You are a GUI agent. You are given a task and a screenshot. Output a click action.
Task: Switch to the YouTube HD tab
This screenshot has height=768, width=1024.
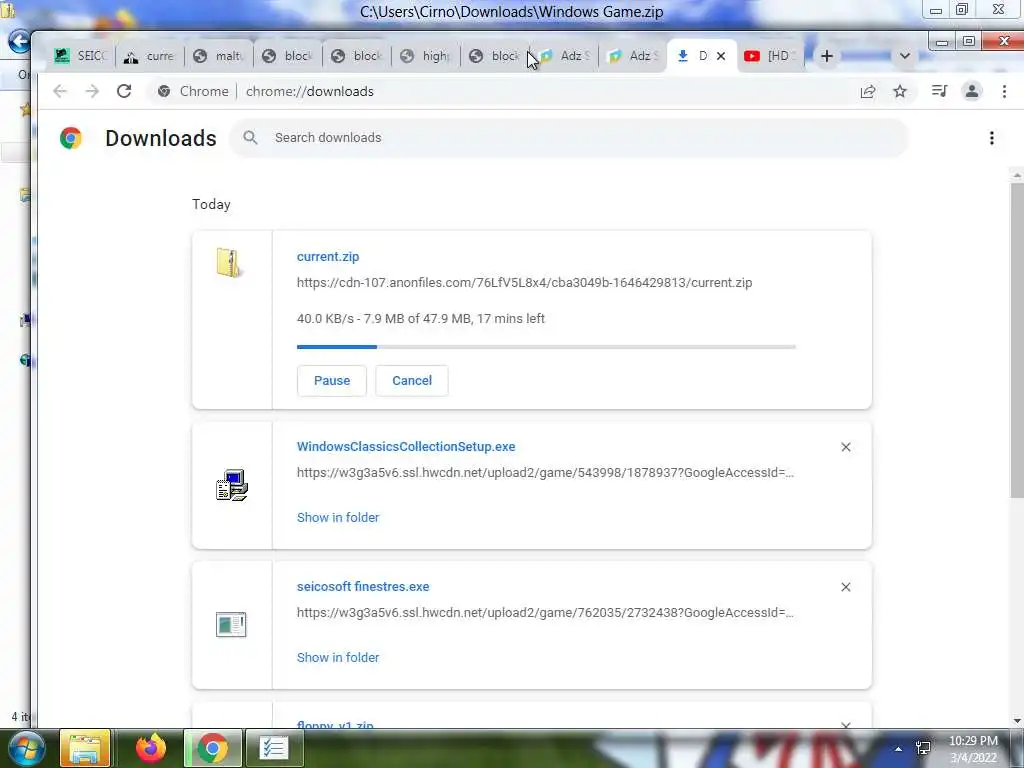(x=771, y=56)
